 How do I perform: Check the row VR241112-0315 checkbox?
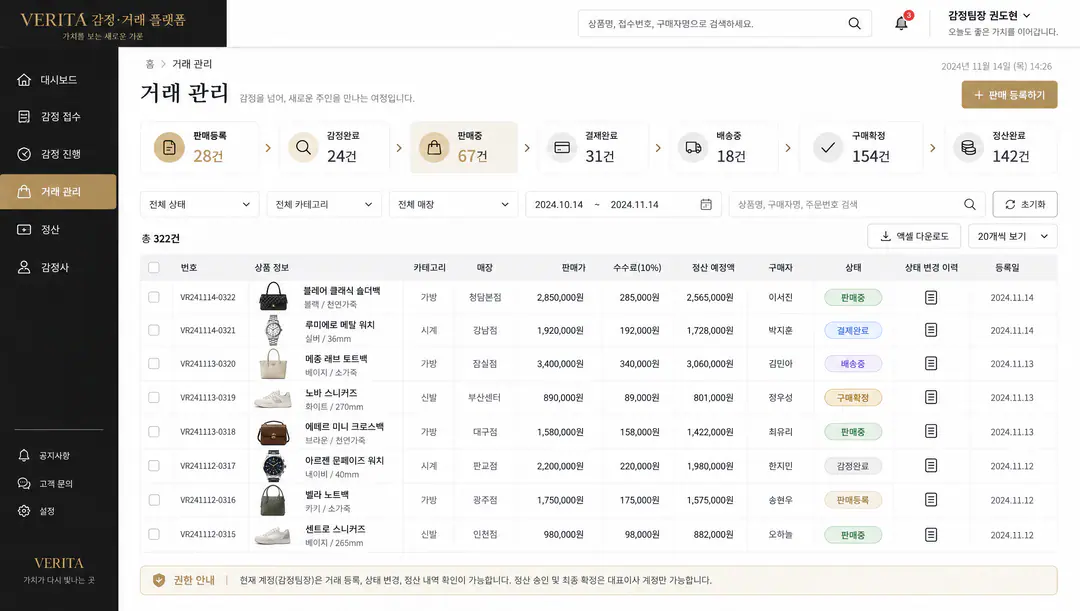[154, 535]
